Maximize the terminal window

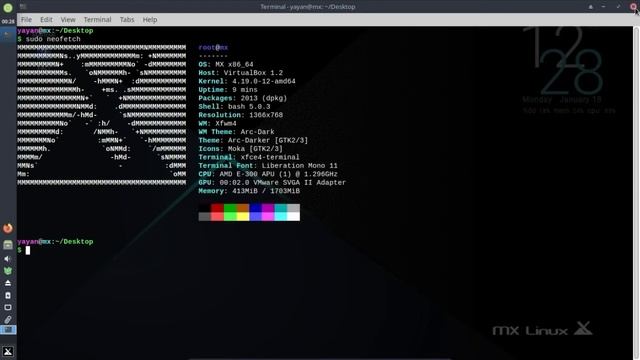click(618, 7)
